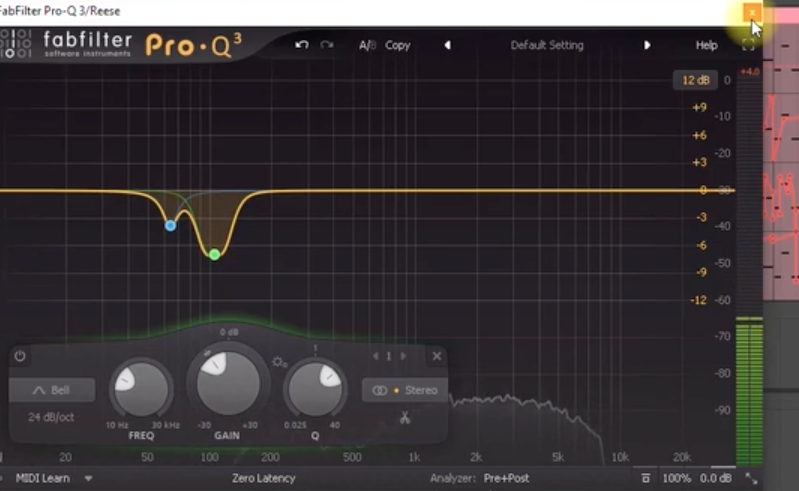Select the blue EQ band node
The image size is (799, 491).
point(171,226)
